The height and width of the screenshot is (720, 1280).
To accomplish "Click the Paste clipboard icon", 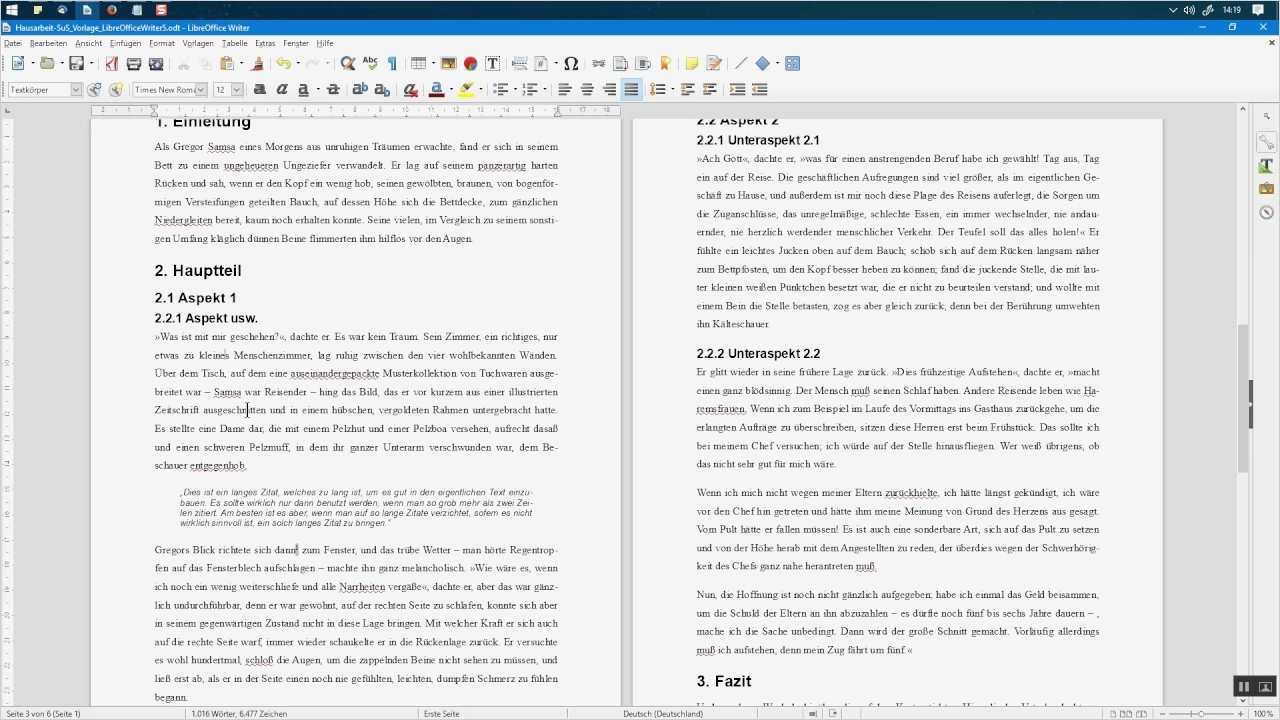I will [227, 64].
